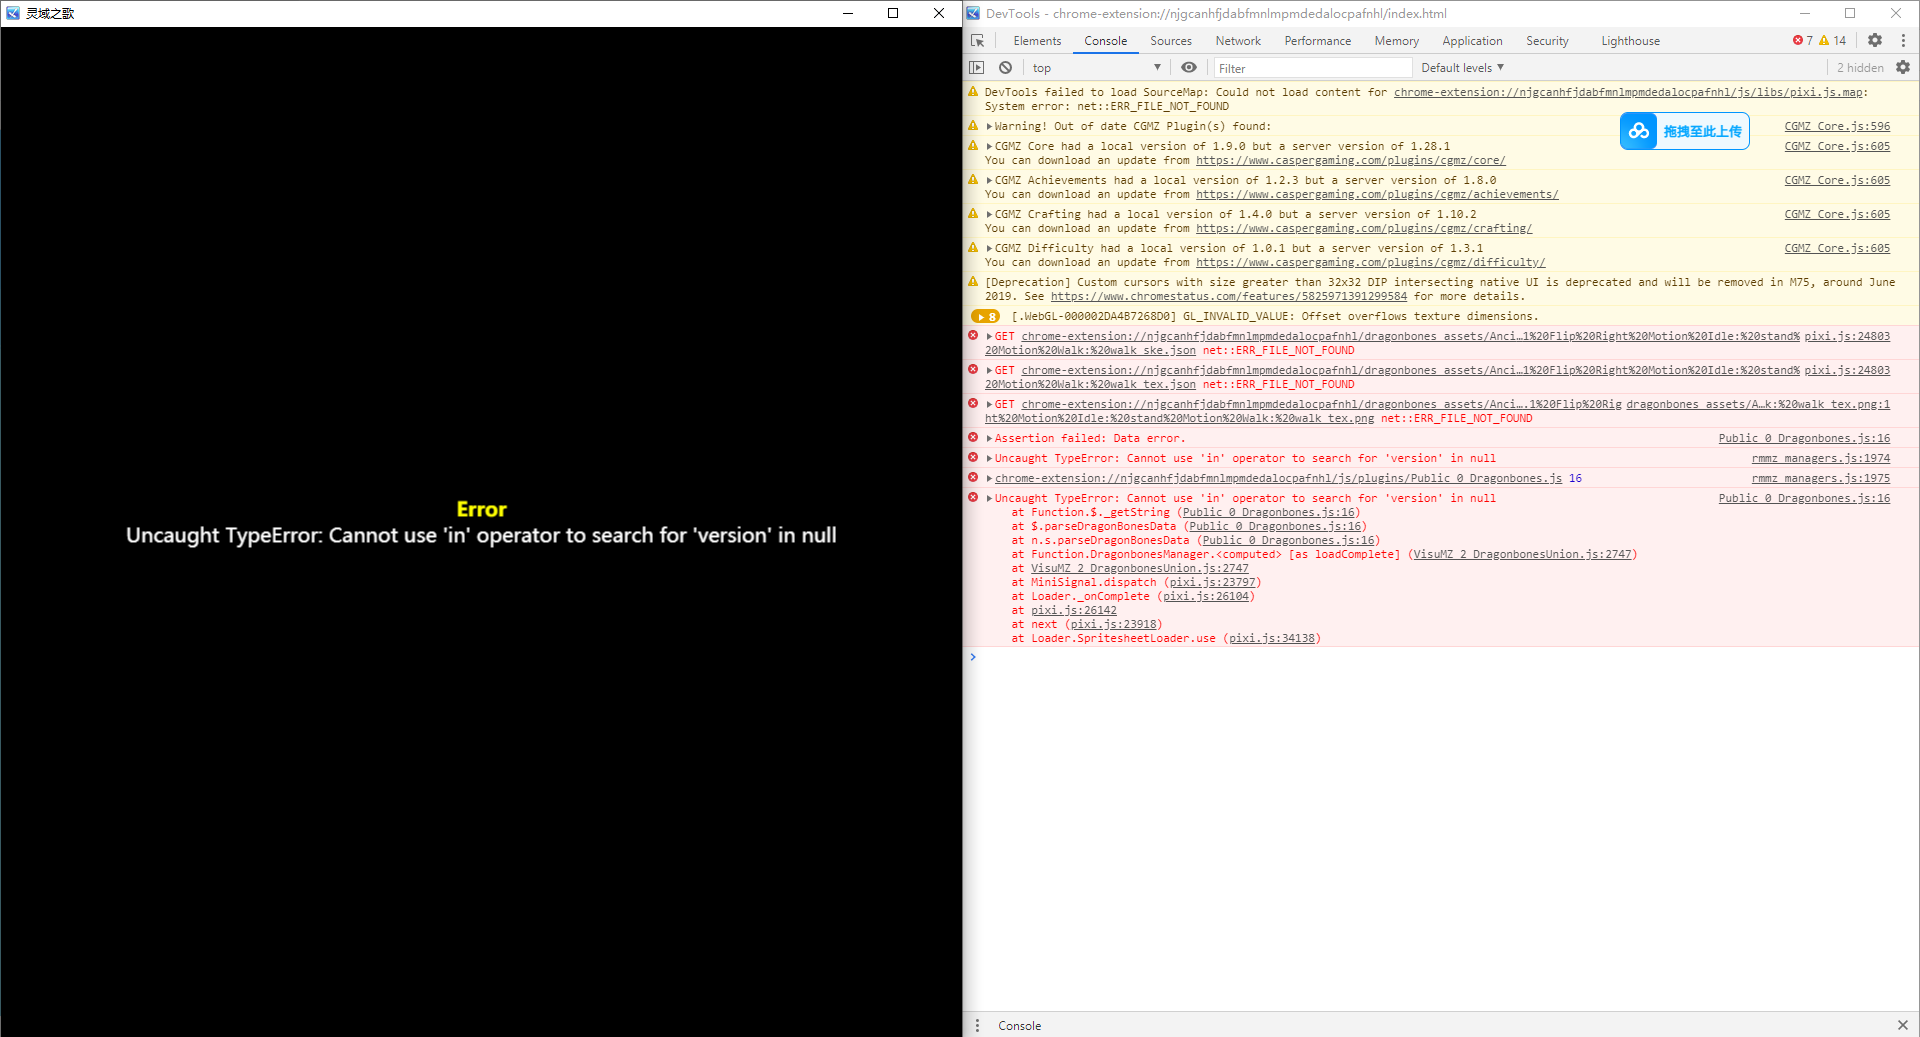Activate the inspect element picker icon
Viewport: 1920px width, 1037px height.
pyautogui.click(x=978, y=41)
